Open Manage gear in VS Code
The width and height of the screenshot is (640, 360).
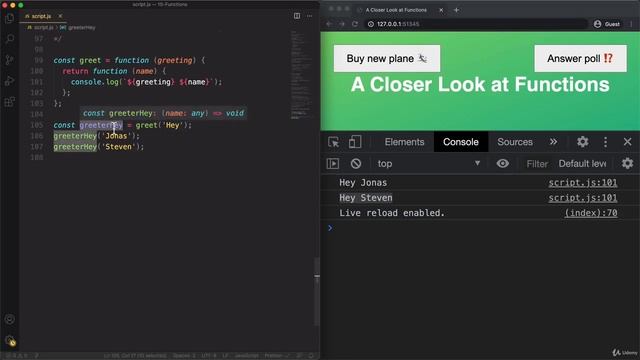click(10, 340)
